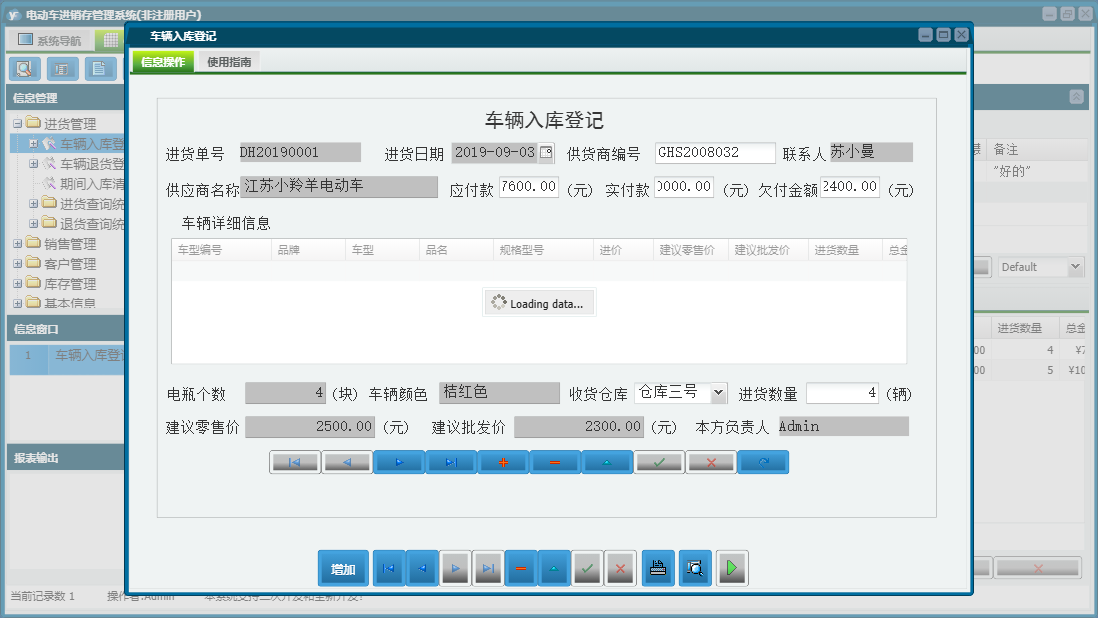Go to next record in detail grid navigator
The height and width of the screenshot is (618, 1098).
pos(398,462)
